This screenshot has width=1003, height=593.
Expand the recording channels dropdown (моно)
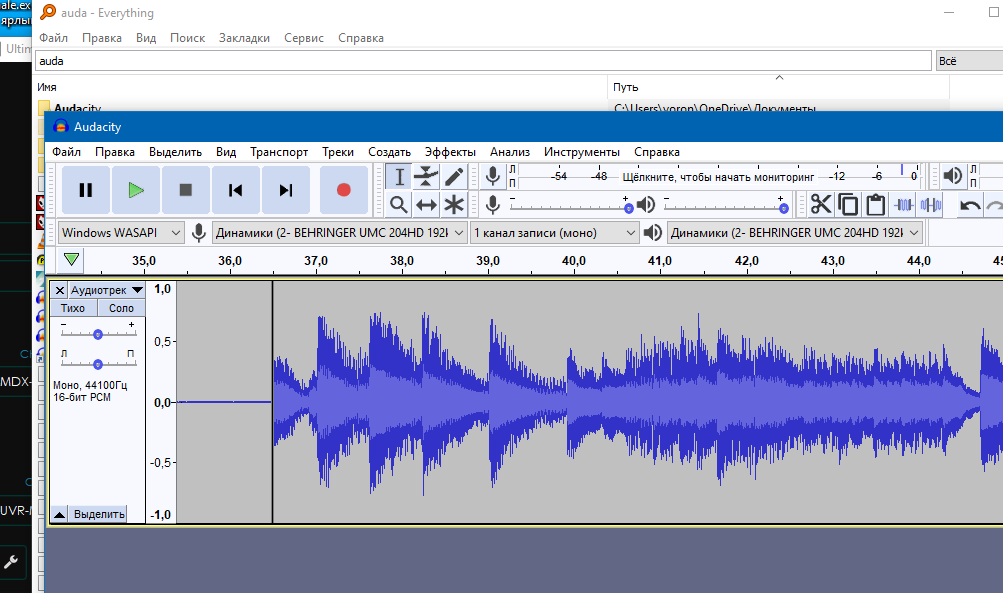point(554,232)
